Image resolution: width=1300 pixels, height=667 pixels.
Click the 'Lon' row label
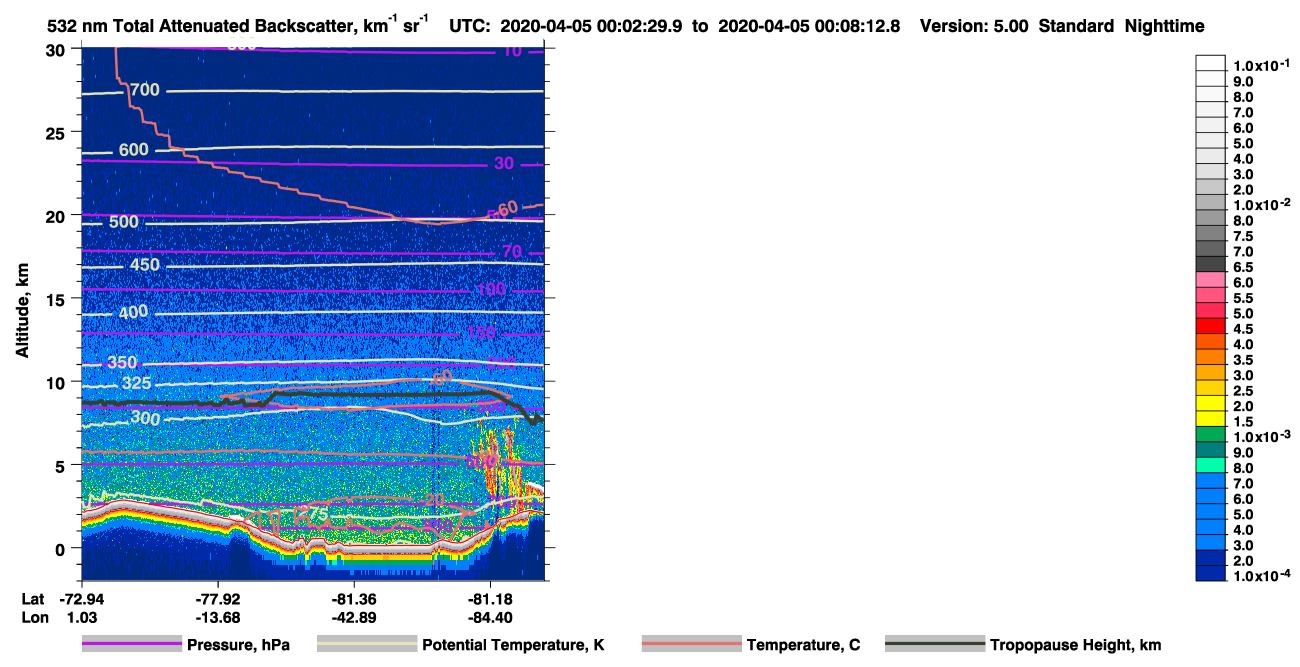coord(34,618)
